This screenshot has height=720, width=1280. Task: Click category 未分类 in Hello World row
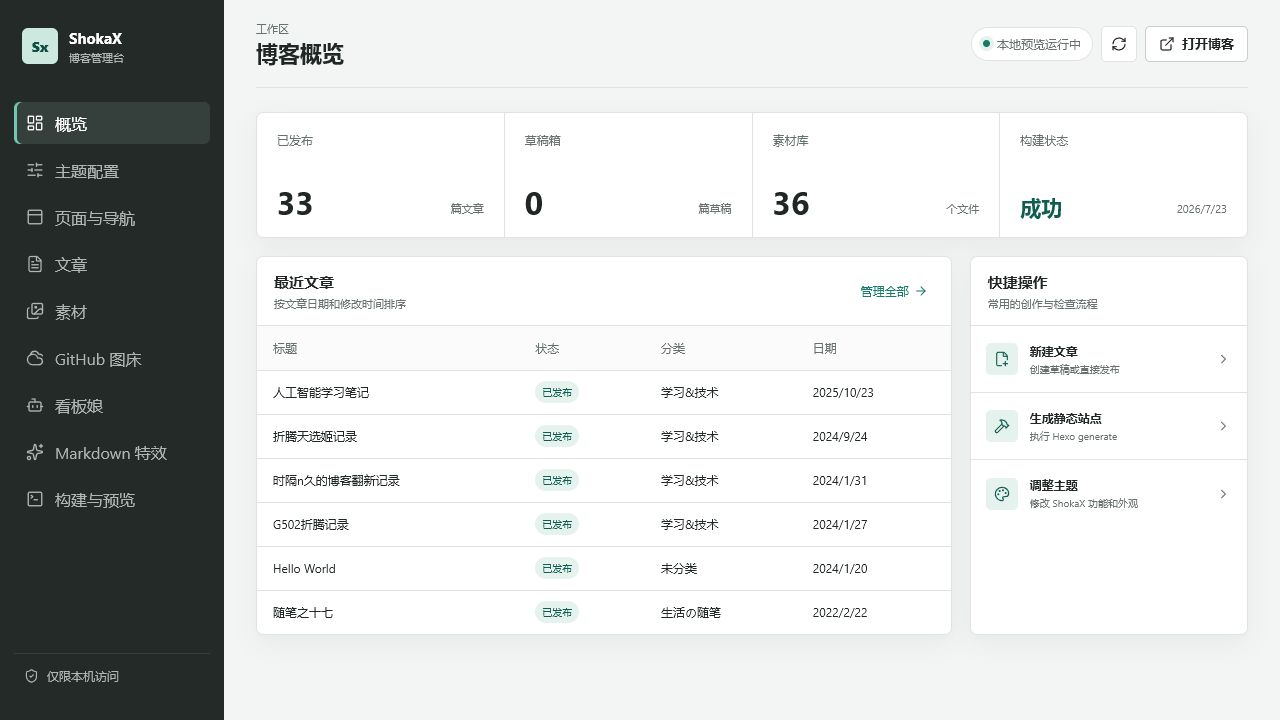[x=679, y=568]
